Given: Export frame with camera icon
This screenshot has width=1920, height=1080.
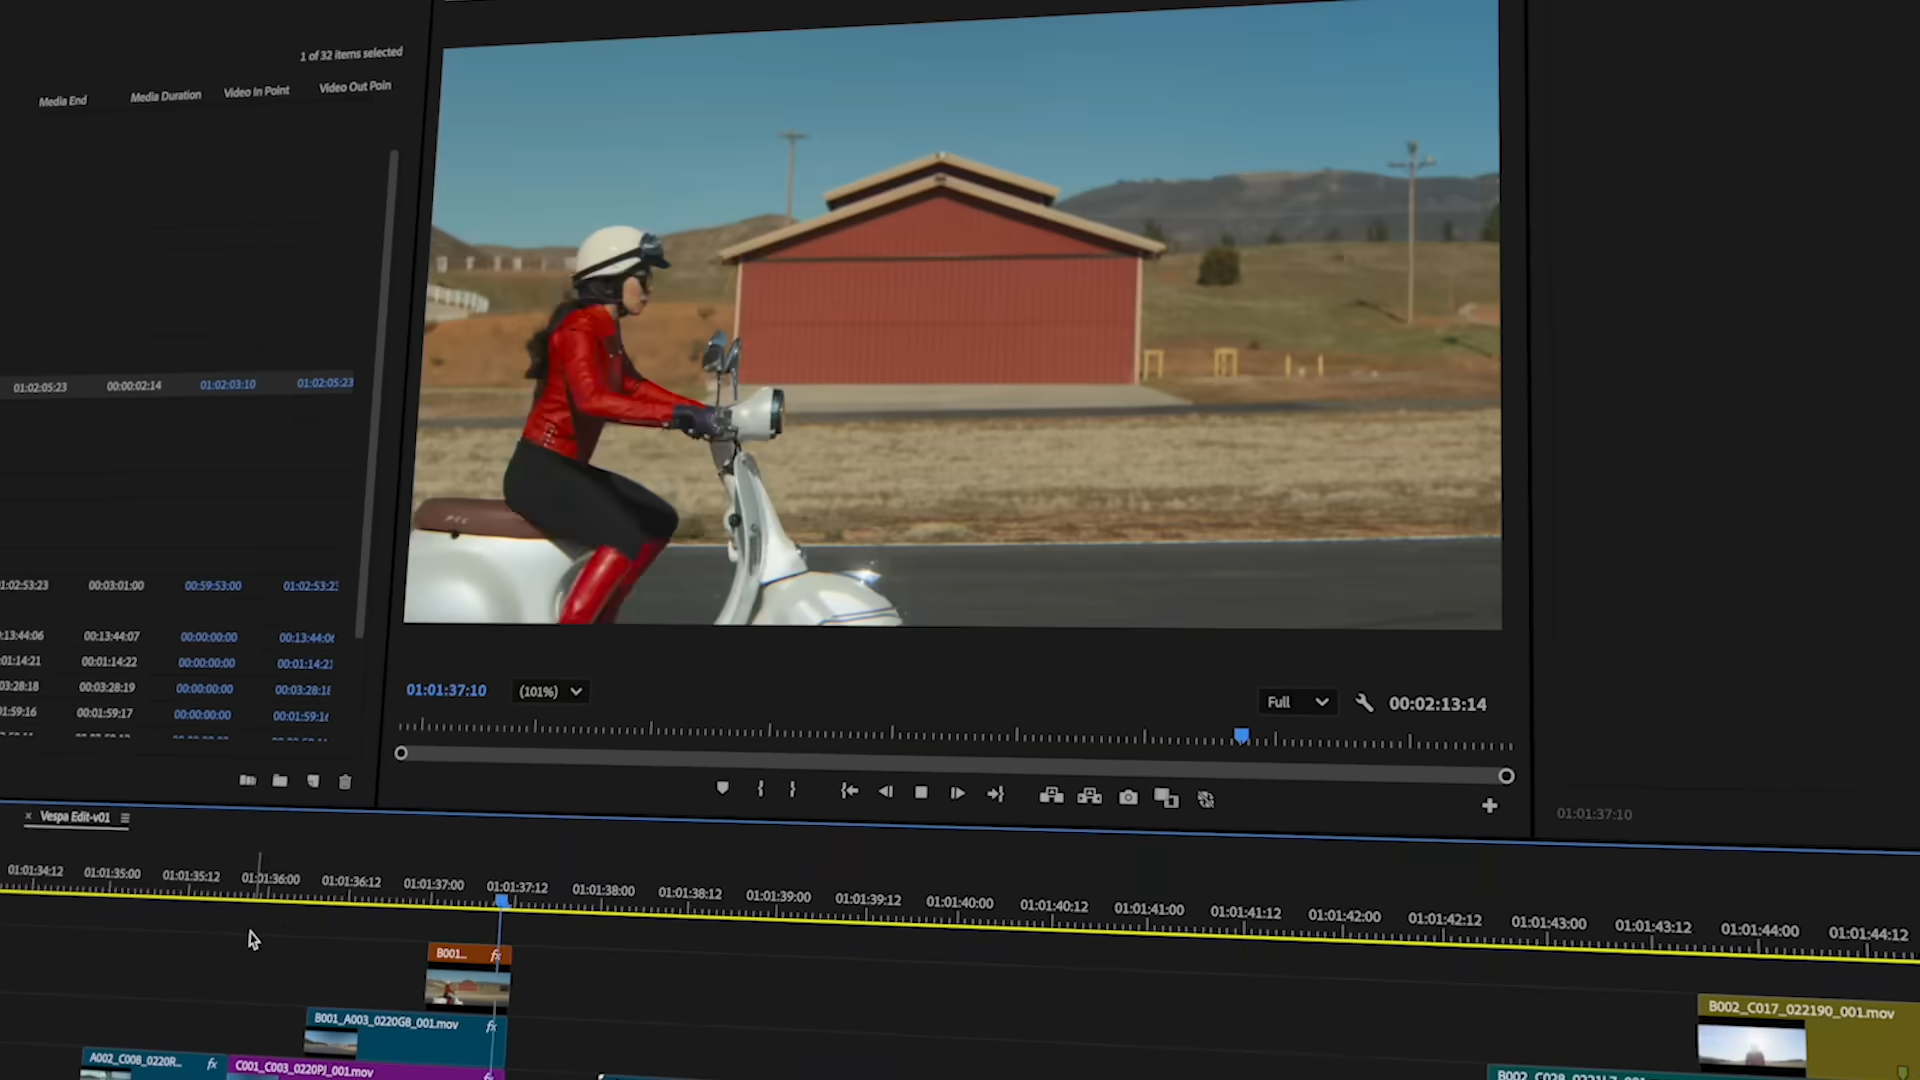Looking at the screenshot, I should tap(1128, 797).
